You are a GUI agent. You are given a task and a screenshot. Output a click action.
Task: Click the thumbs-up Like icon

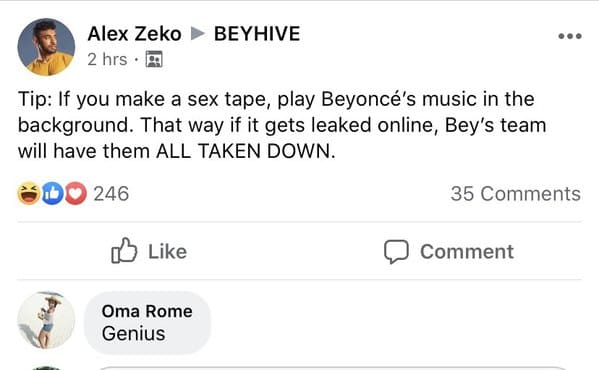pyautogui.click(x=124, y=250)
